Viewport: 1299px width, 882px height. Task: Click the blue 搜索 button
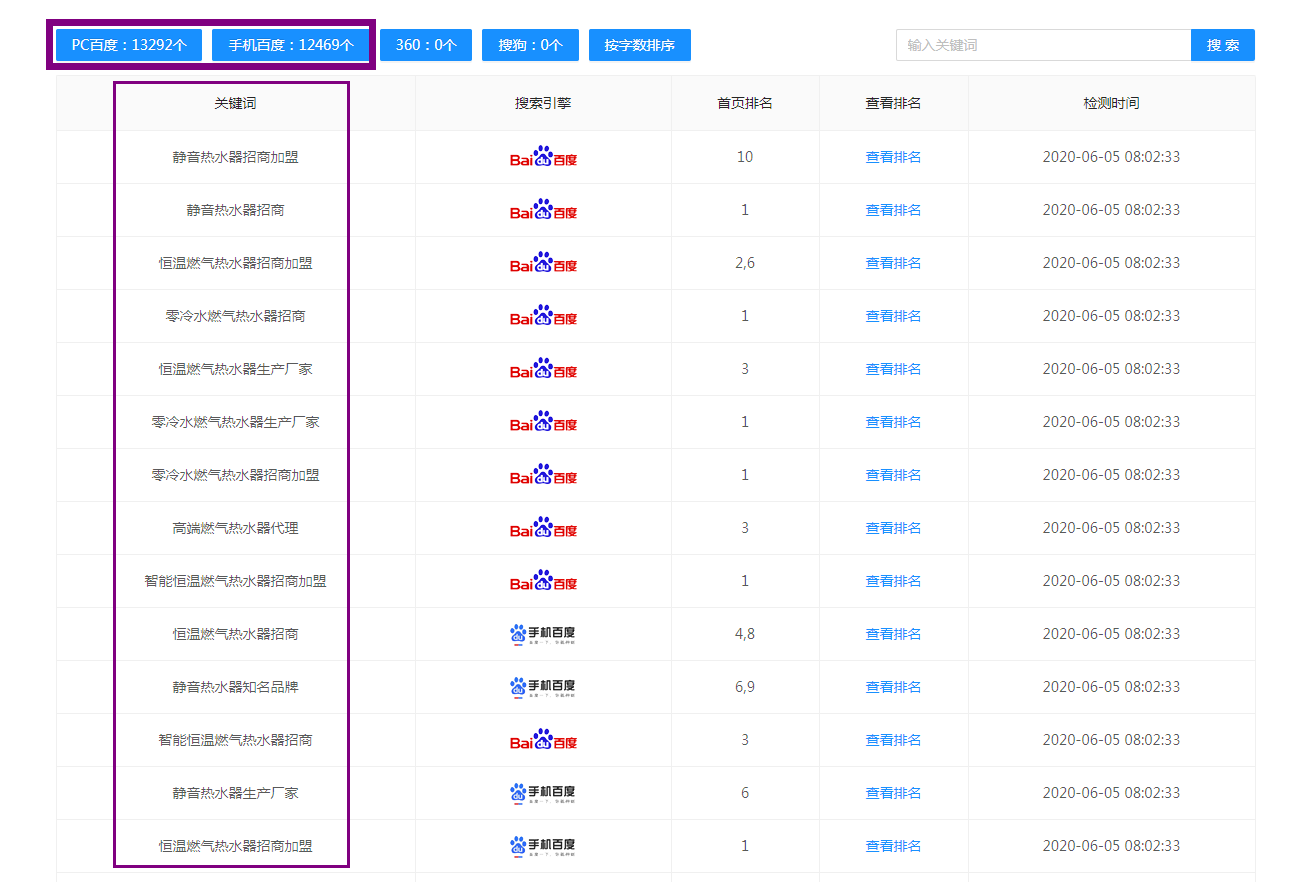[x=1223, y=45]
